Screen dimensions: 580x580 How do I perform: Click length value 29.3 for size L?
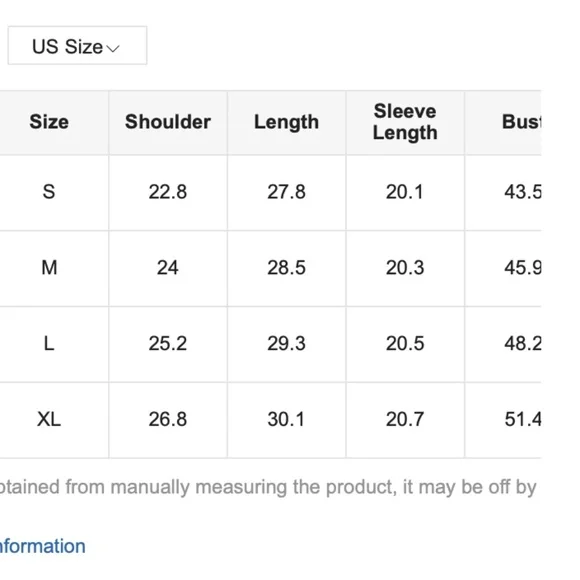tap(286, 344)
